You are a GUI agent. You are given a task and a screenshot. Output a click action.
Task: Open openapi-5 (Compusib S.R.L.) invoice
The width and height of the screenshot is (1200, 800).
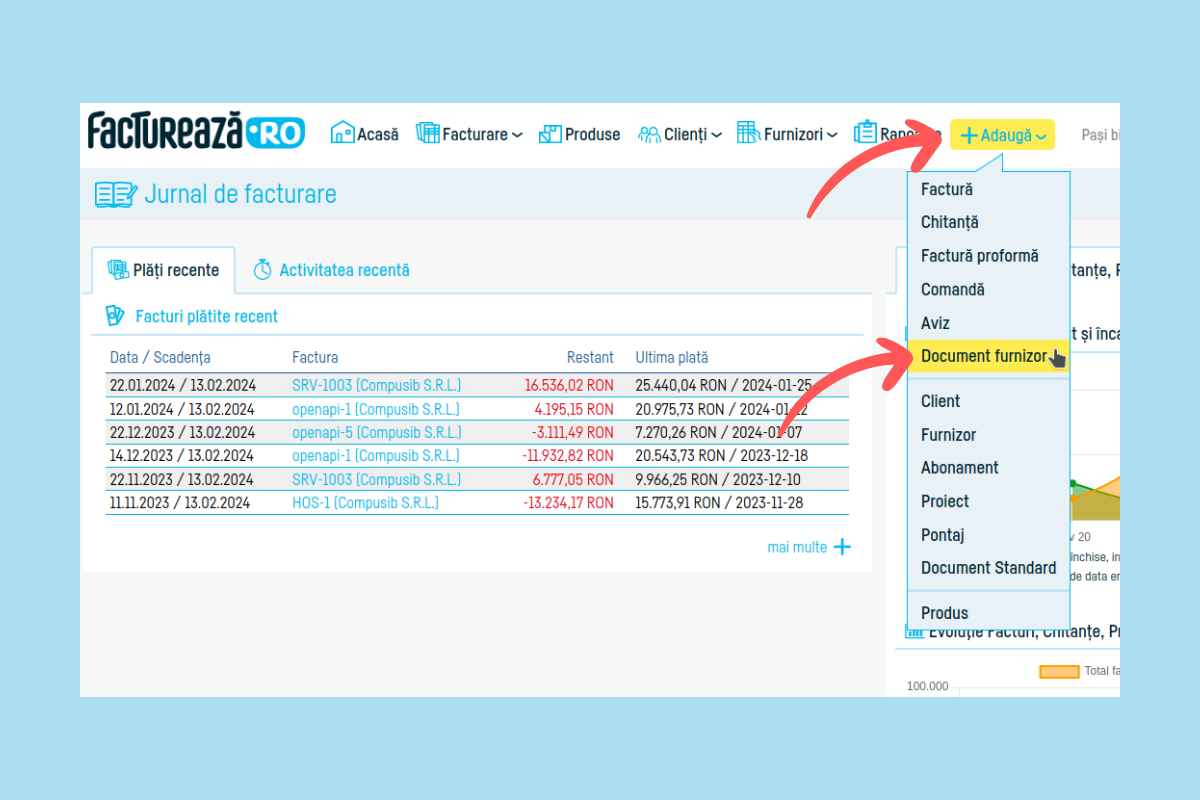coord(376,433)
